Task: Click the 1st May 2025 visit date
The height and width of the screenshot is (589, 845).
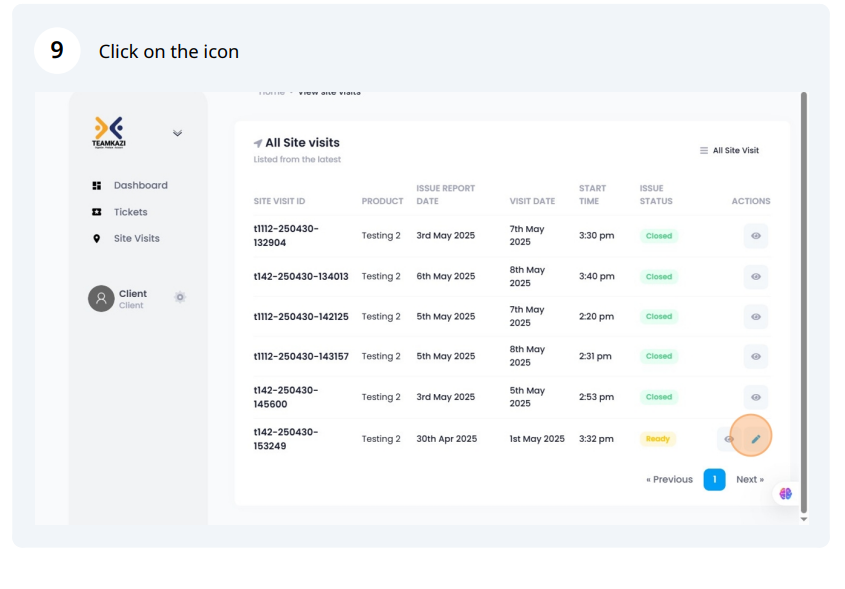Action: (x=537, y=439)
